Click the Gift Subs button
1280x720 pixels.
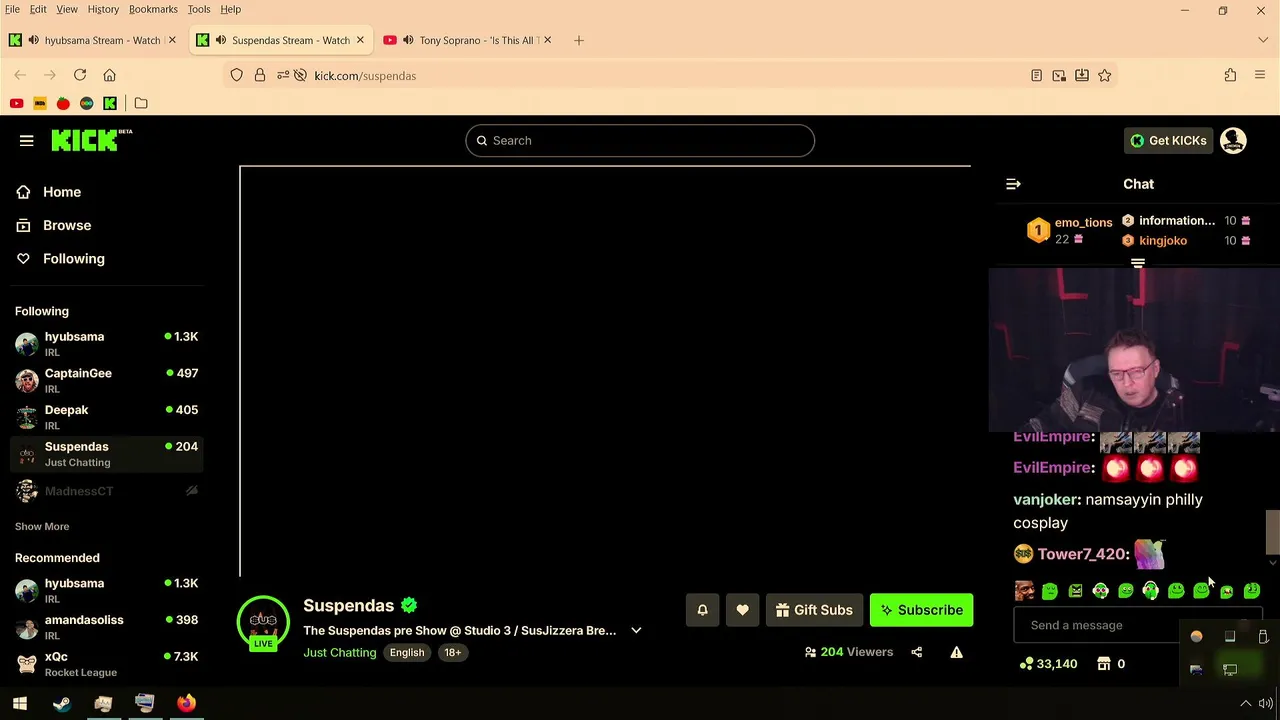[x=814, y=610]
